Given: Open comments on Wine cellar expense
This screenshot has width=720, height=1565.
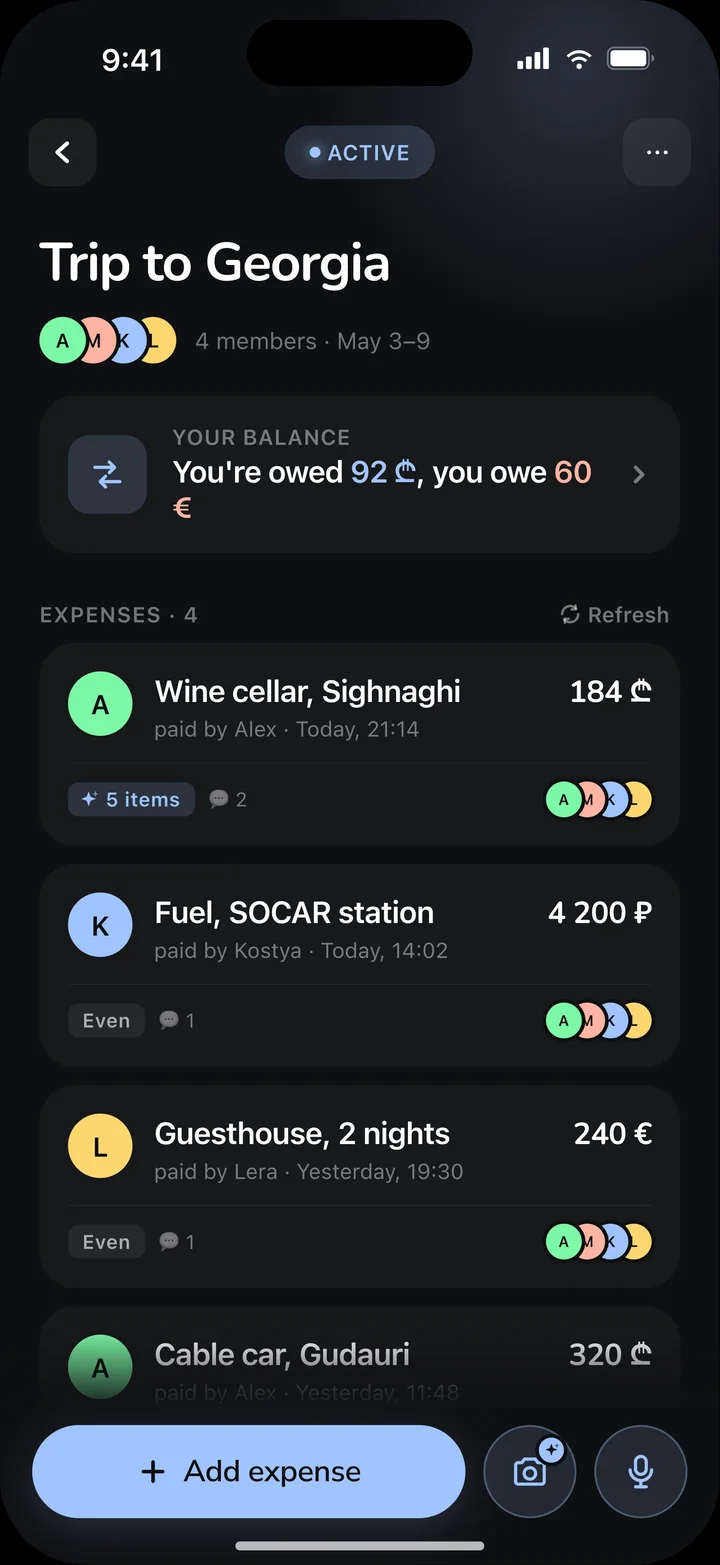Looking at the screenshot, I should pyautogui.click(x=228, y=799).
